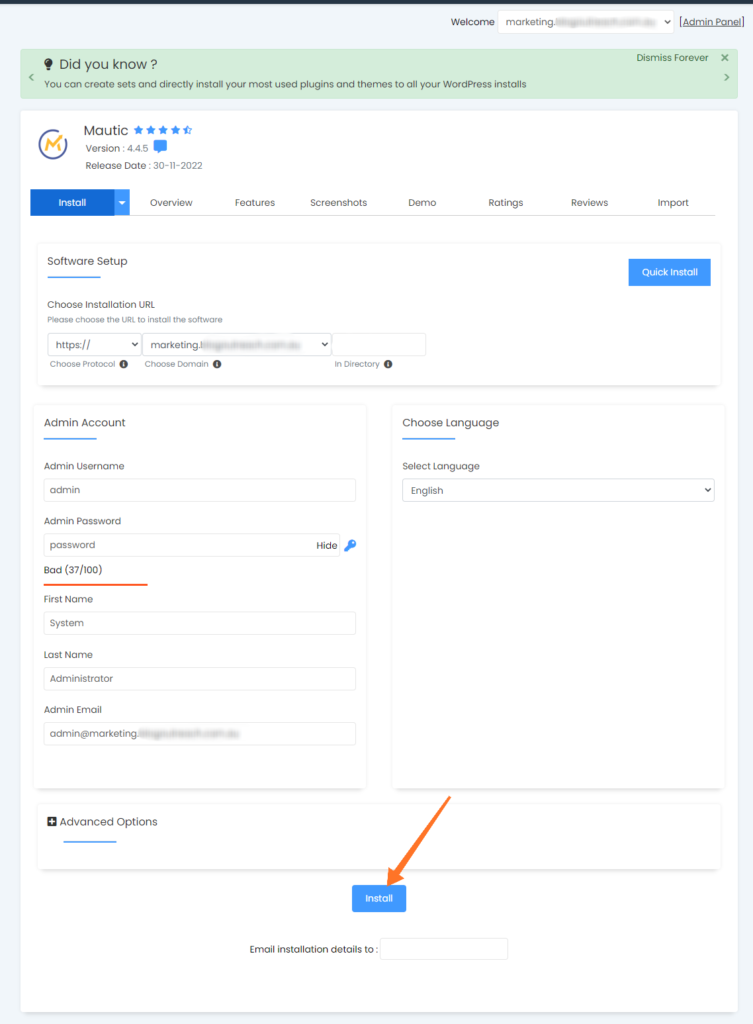753x1024 pixels.
Task: Go to previous tip with left arrow
Action: click(31, 77)
